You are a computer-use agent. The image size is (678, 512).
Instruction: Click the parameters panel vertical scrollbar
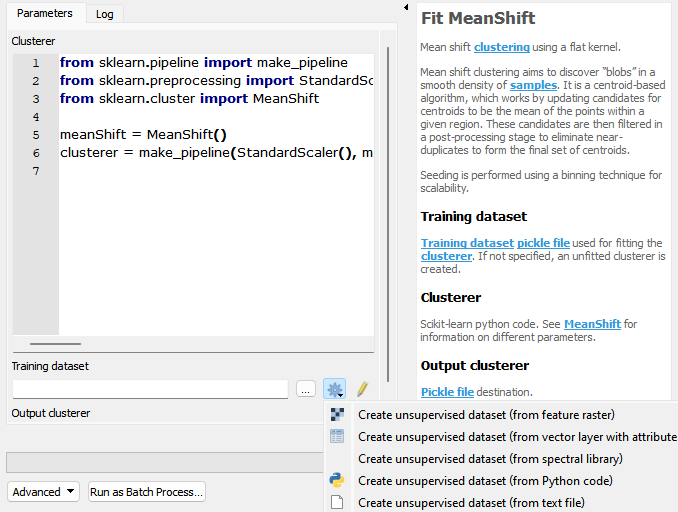[388, 214]
